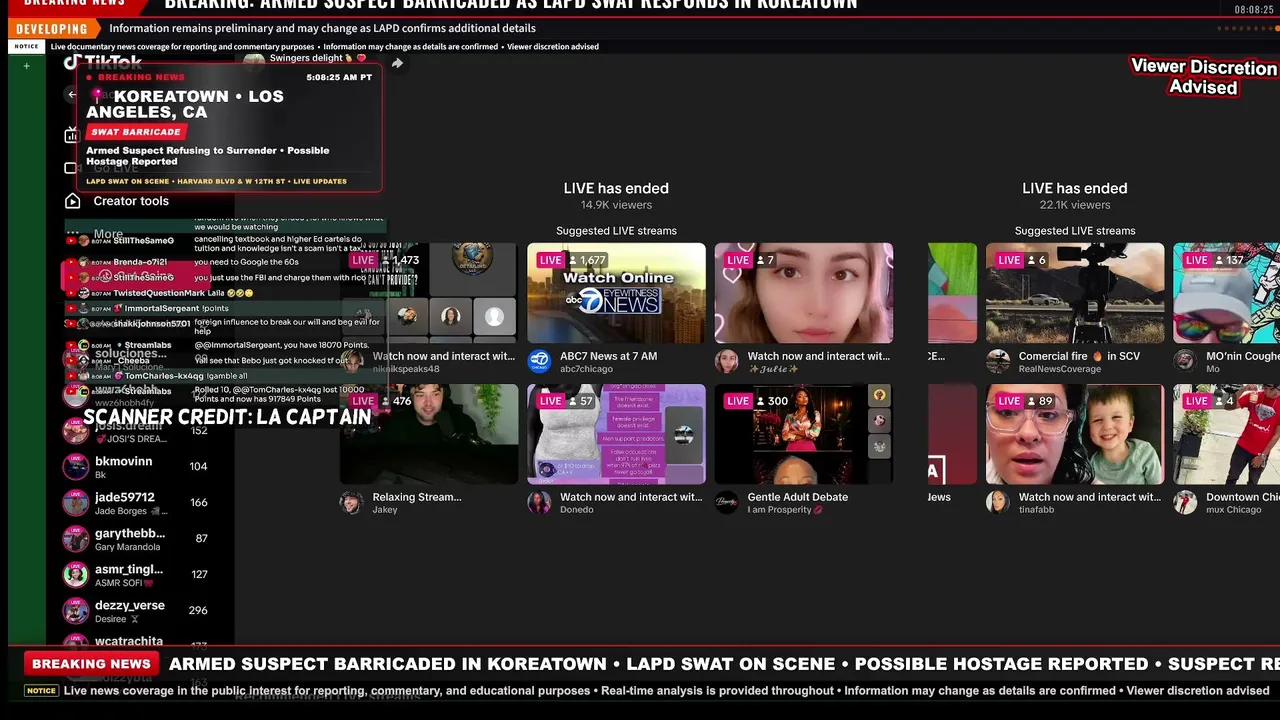The height and width of the screenshot is (720, 1280).
Task: Open the Comercial fire in SCV thumbnail
Action: point(1075,293)
